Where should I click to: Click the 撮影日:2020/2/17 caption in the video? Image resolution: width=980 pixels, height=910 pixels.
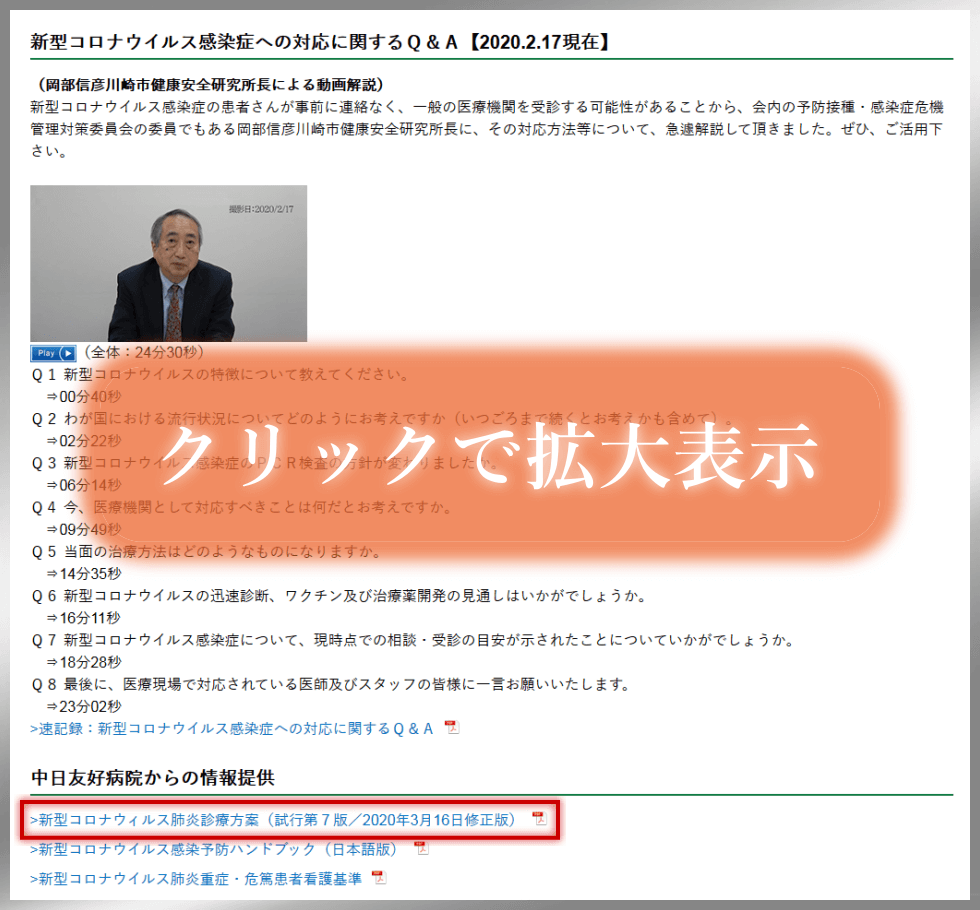261,209
